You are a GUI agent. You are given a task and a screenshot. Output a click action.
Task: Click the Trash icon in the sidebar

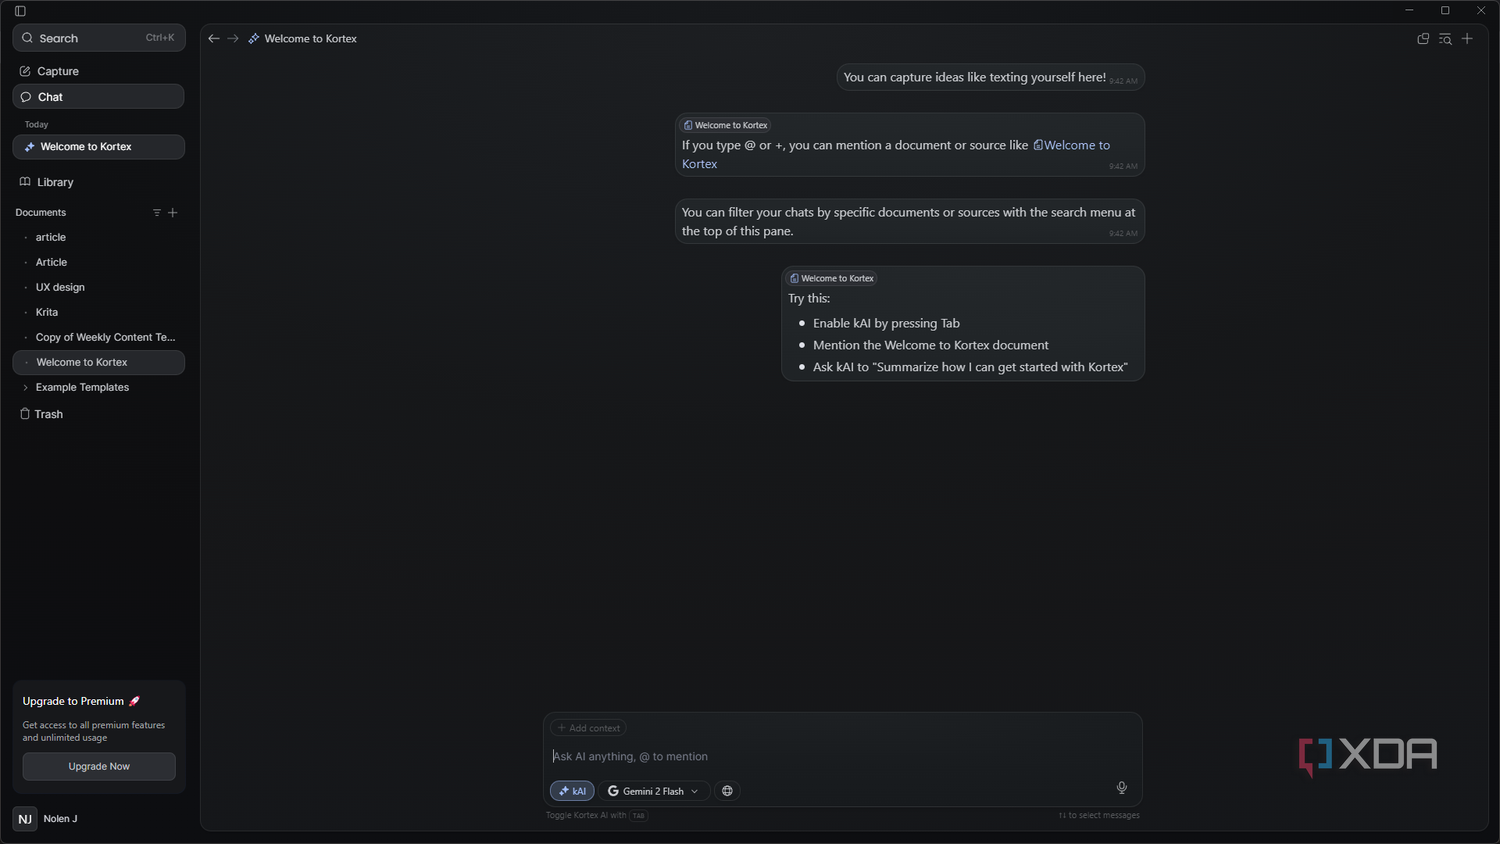point(25,414)
